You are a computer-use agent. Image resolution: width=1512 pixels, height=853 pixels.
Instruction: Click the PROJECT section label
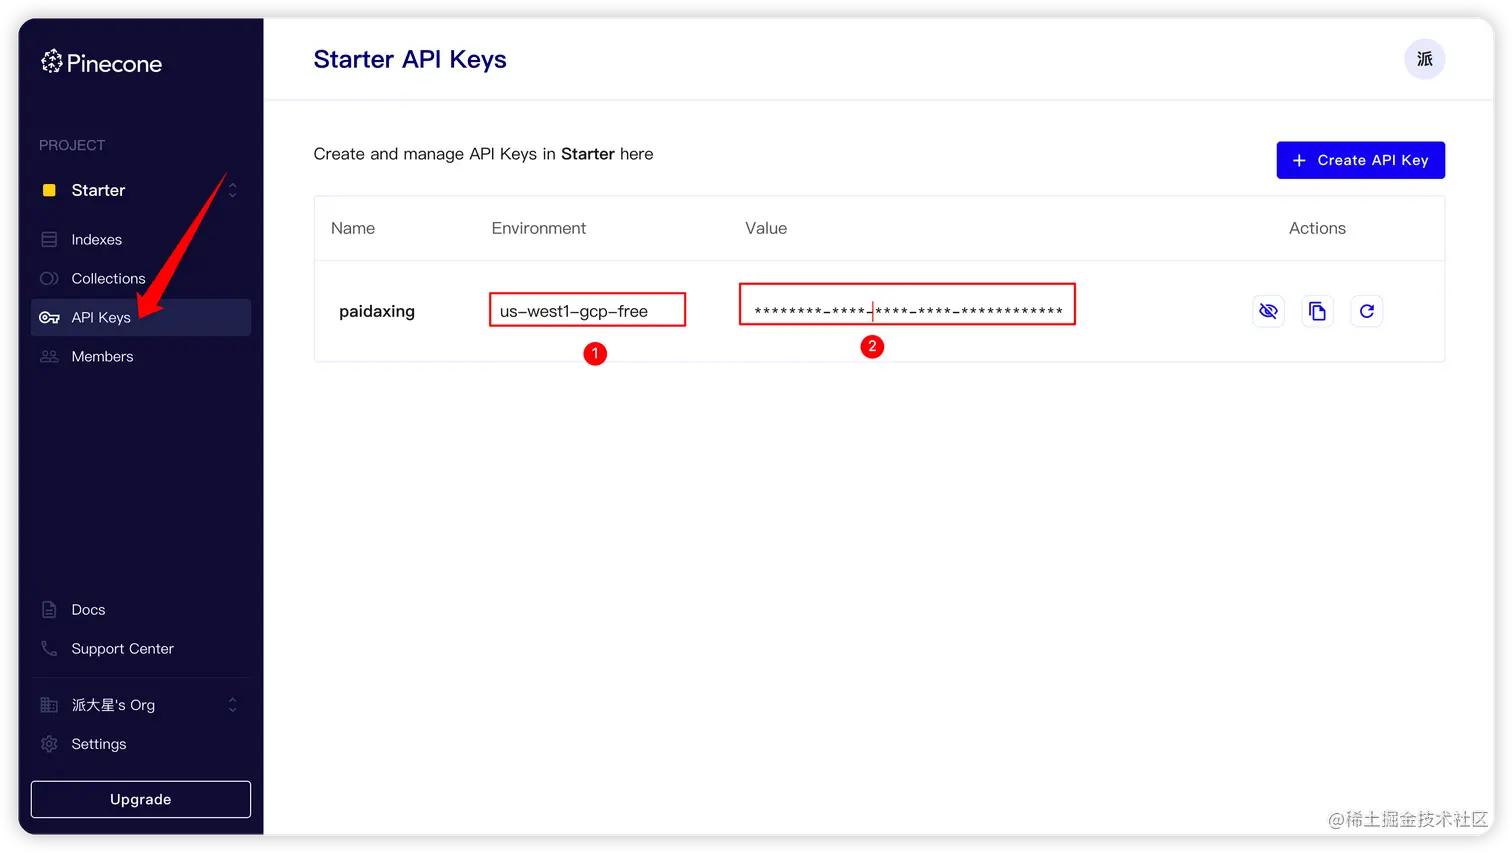(72, 146)
